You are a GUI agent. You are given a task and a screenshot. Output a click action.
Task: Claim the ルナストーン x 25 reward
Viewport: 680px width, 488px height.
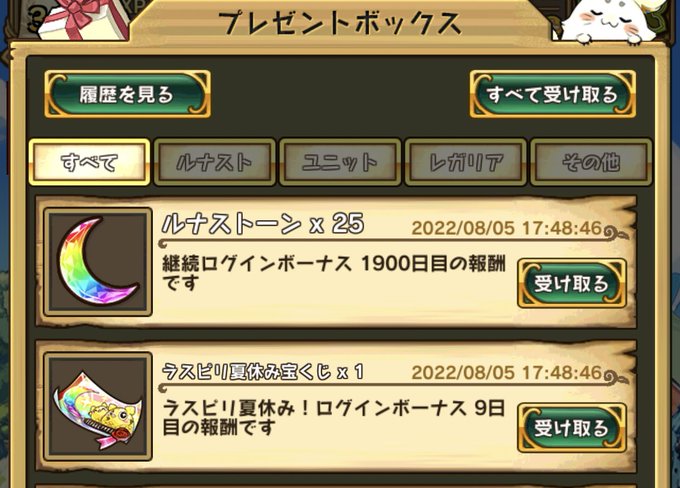click(572, 284)
